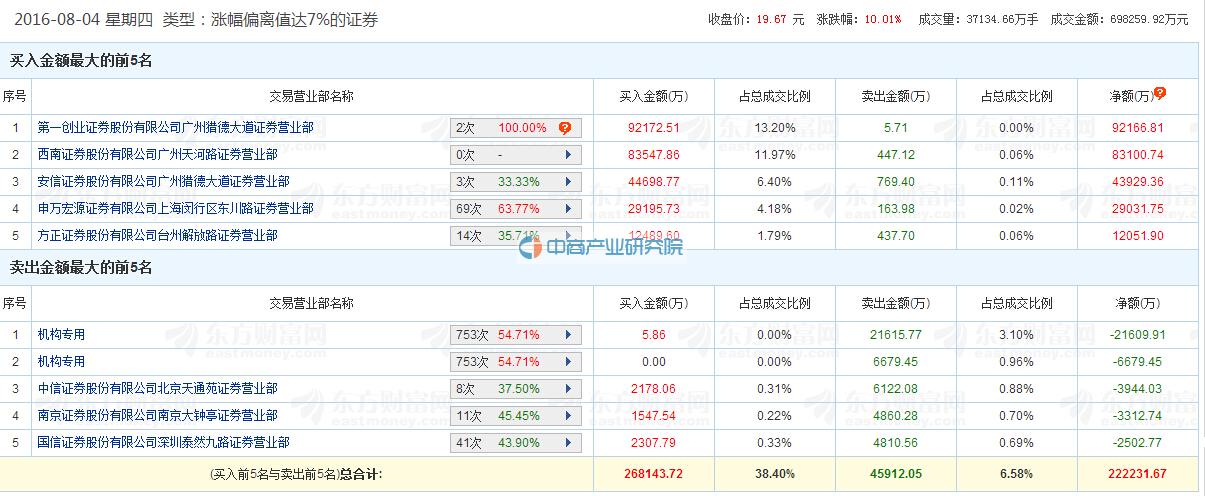Open 南京证券南京大钟亭证券营业部 link

click(x=157, y=415)
